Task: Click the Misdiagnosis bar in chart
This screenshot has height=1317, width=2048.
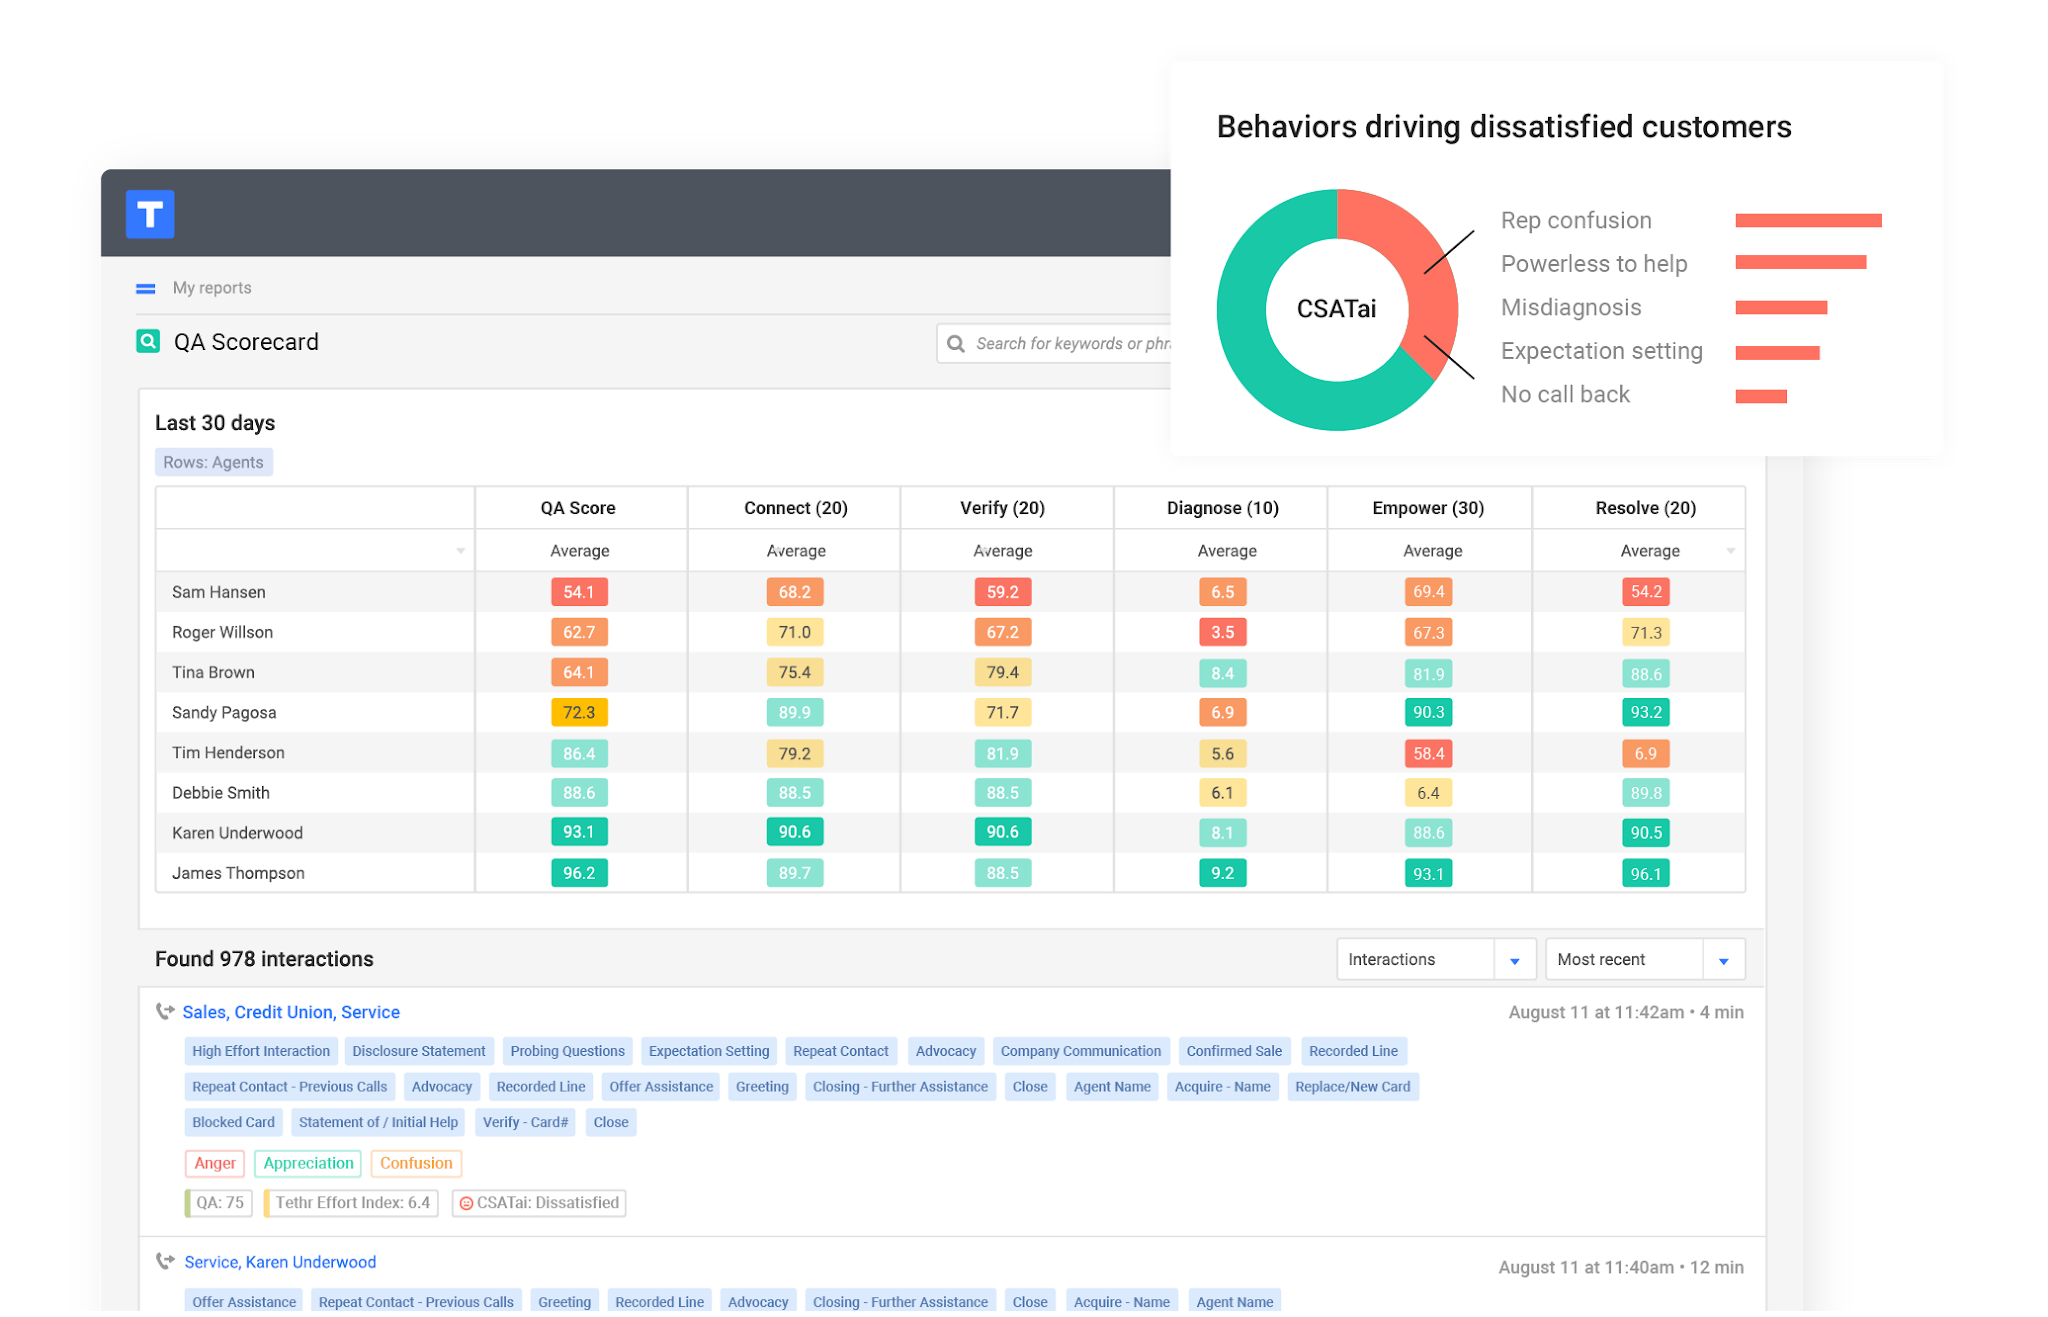Action: click(1781, 308)
